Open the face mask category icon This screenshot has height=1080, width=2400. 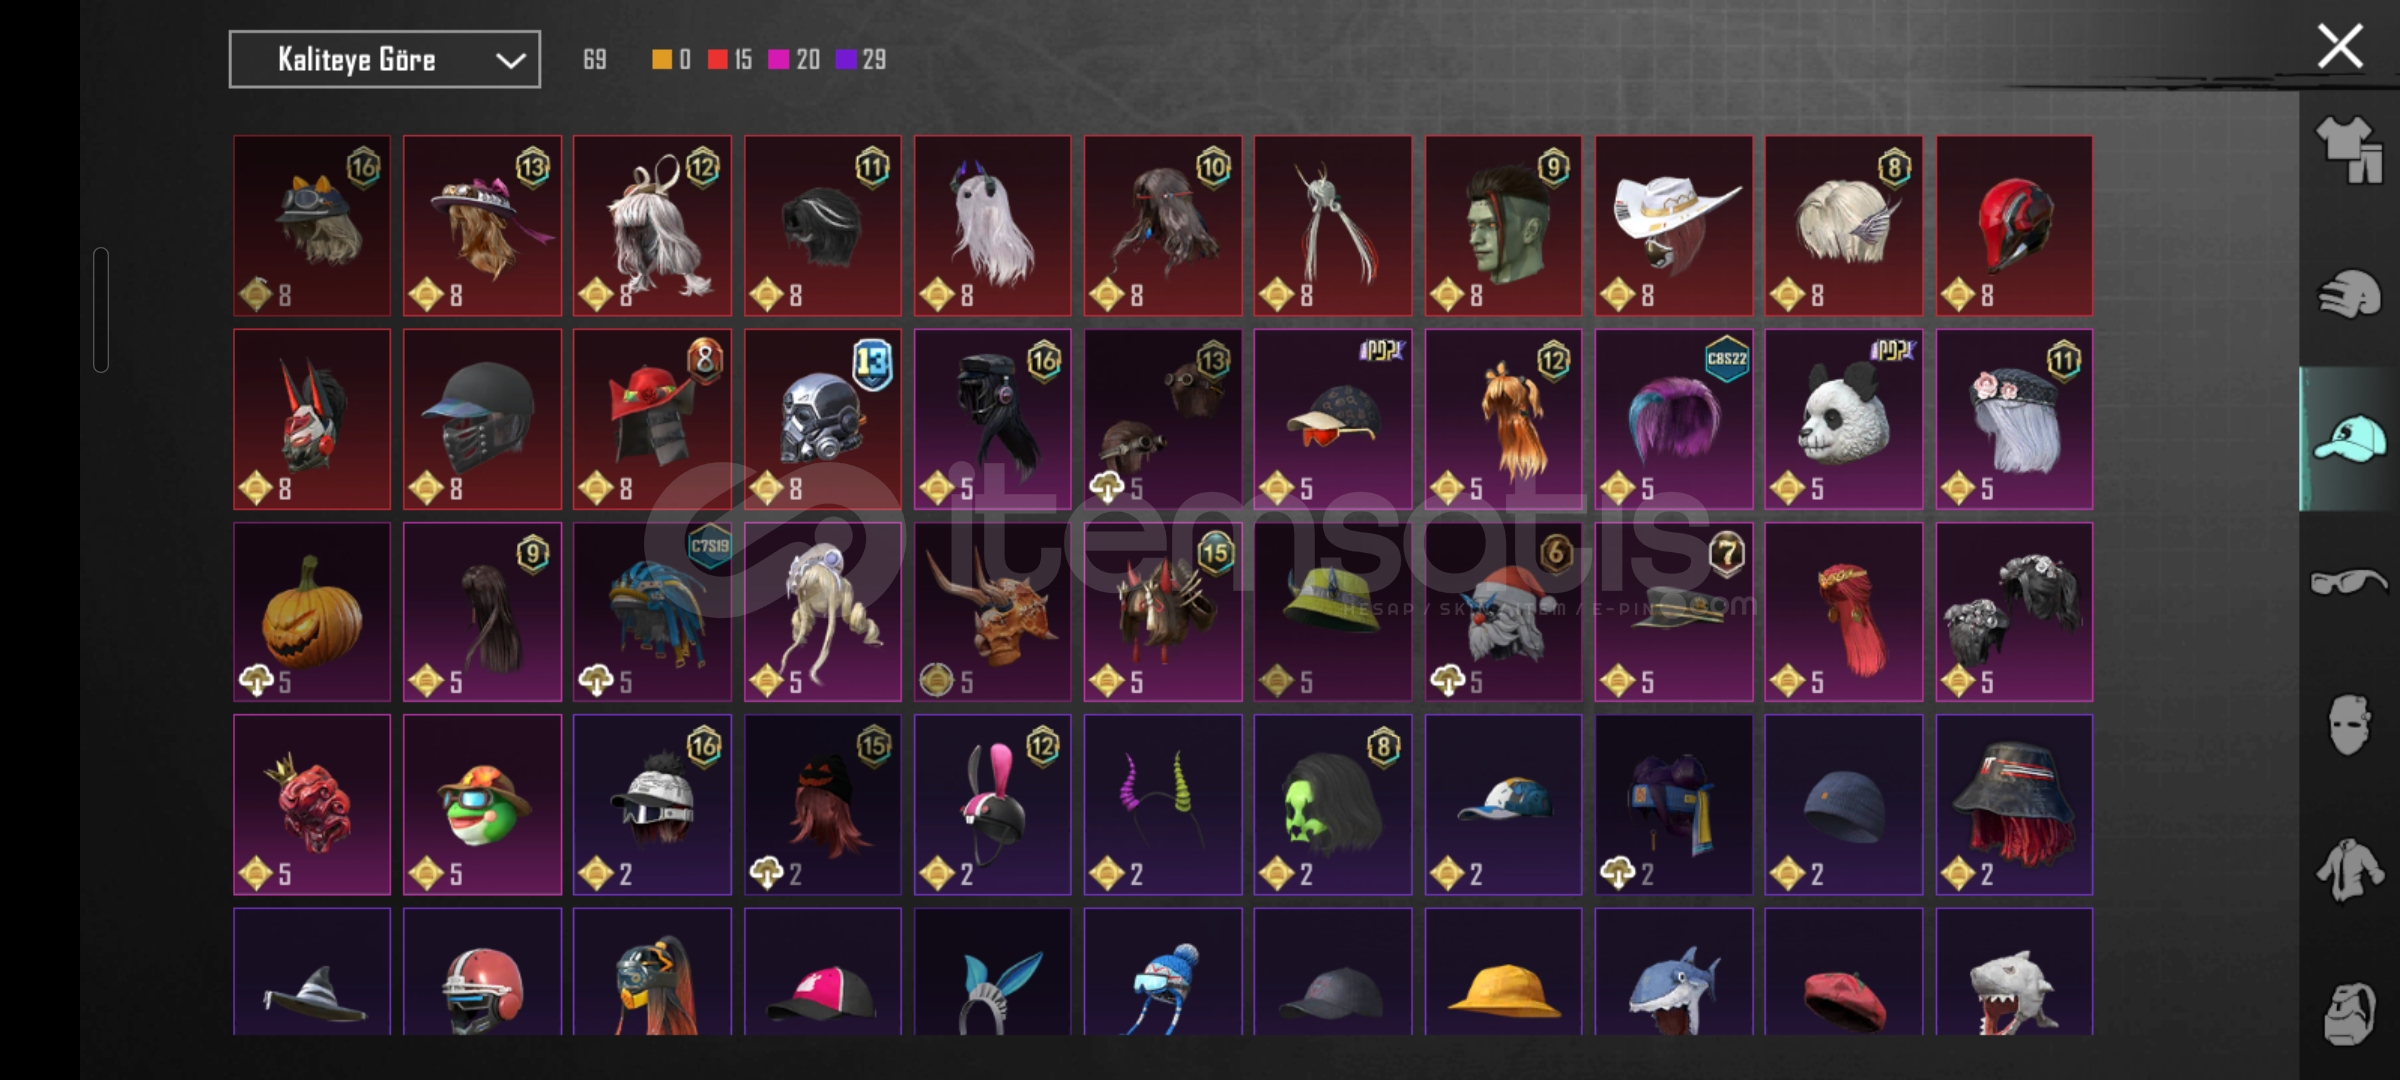pos(2348,724)
